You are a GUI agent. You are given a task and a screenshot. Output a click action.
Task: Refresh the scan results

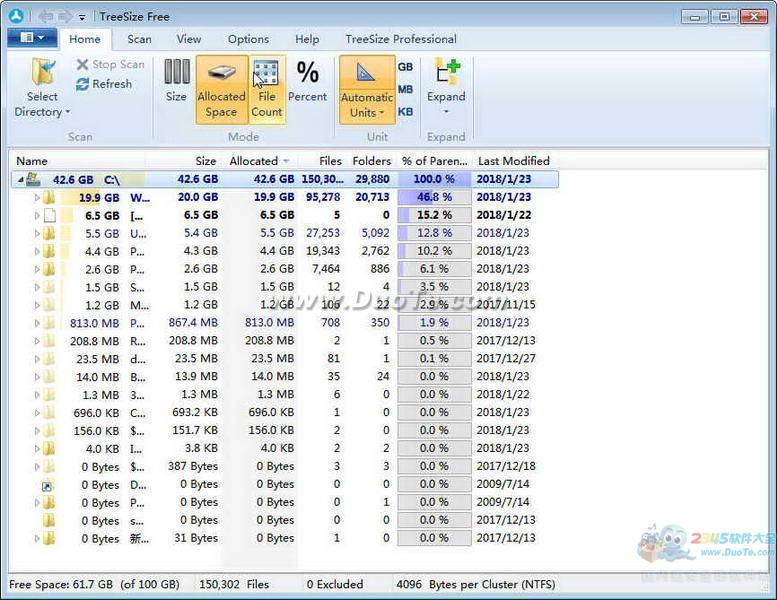[104, 84]
